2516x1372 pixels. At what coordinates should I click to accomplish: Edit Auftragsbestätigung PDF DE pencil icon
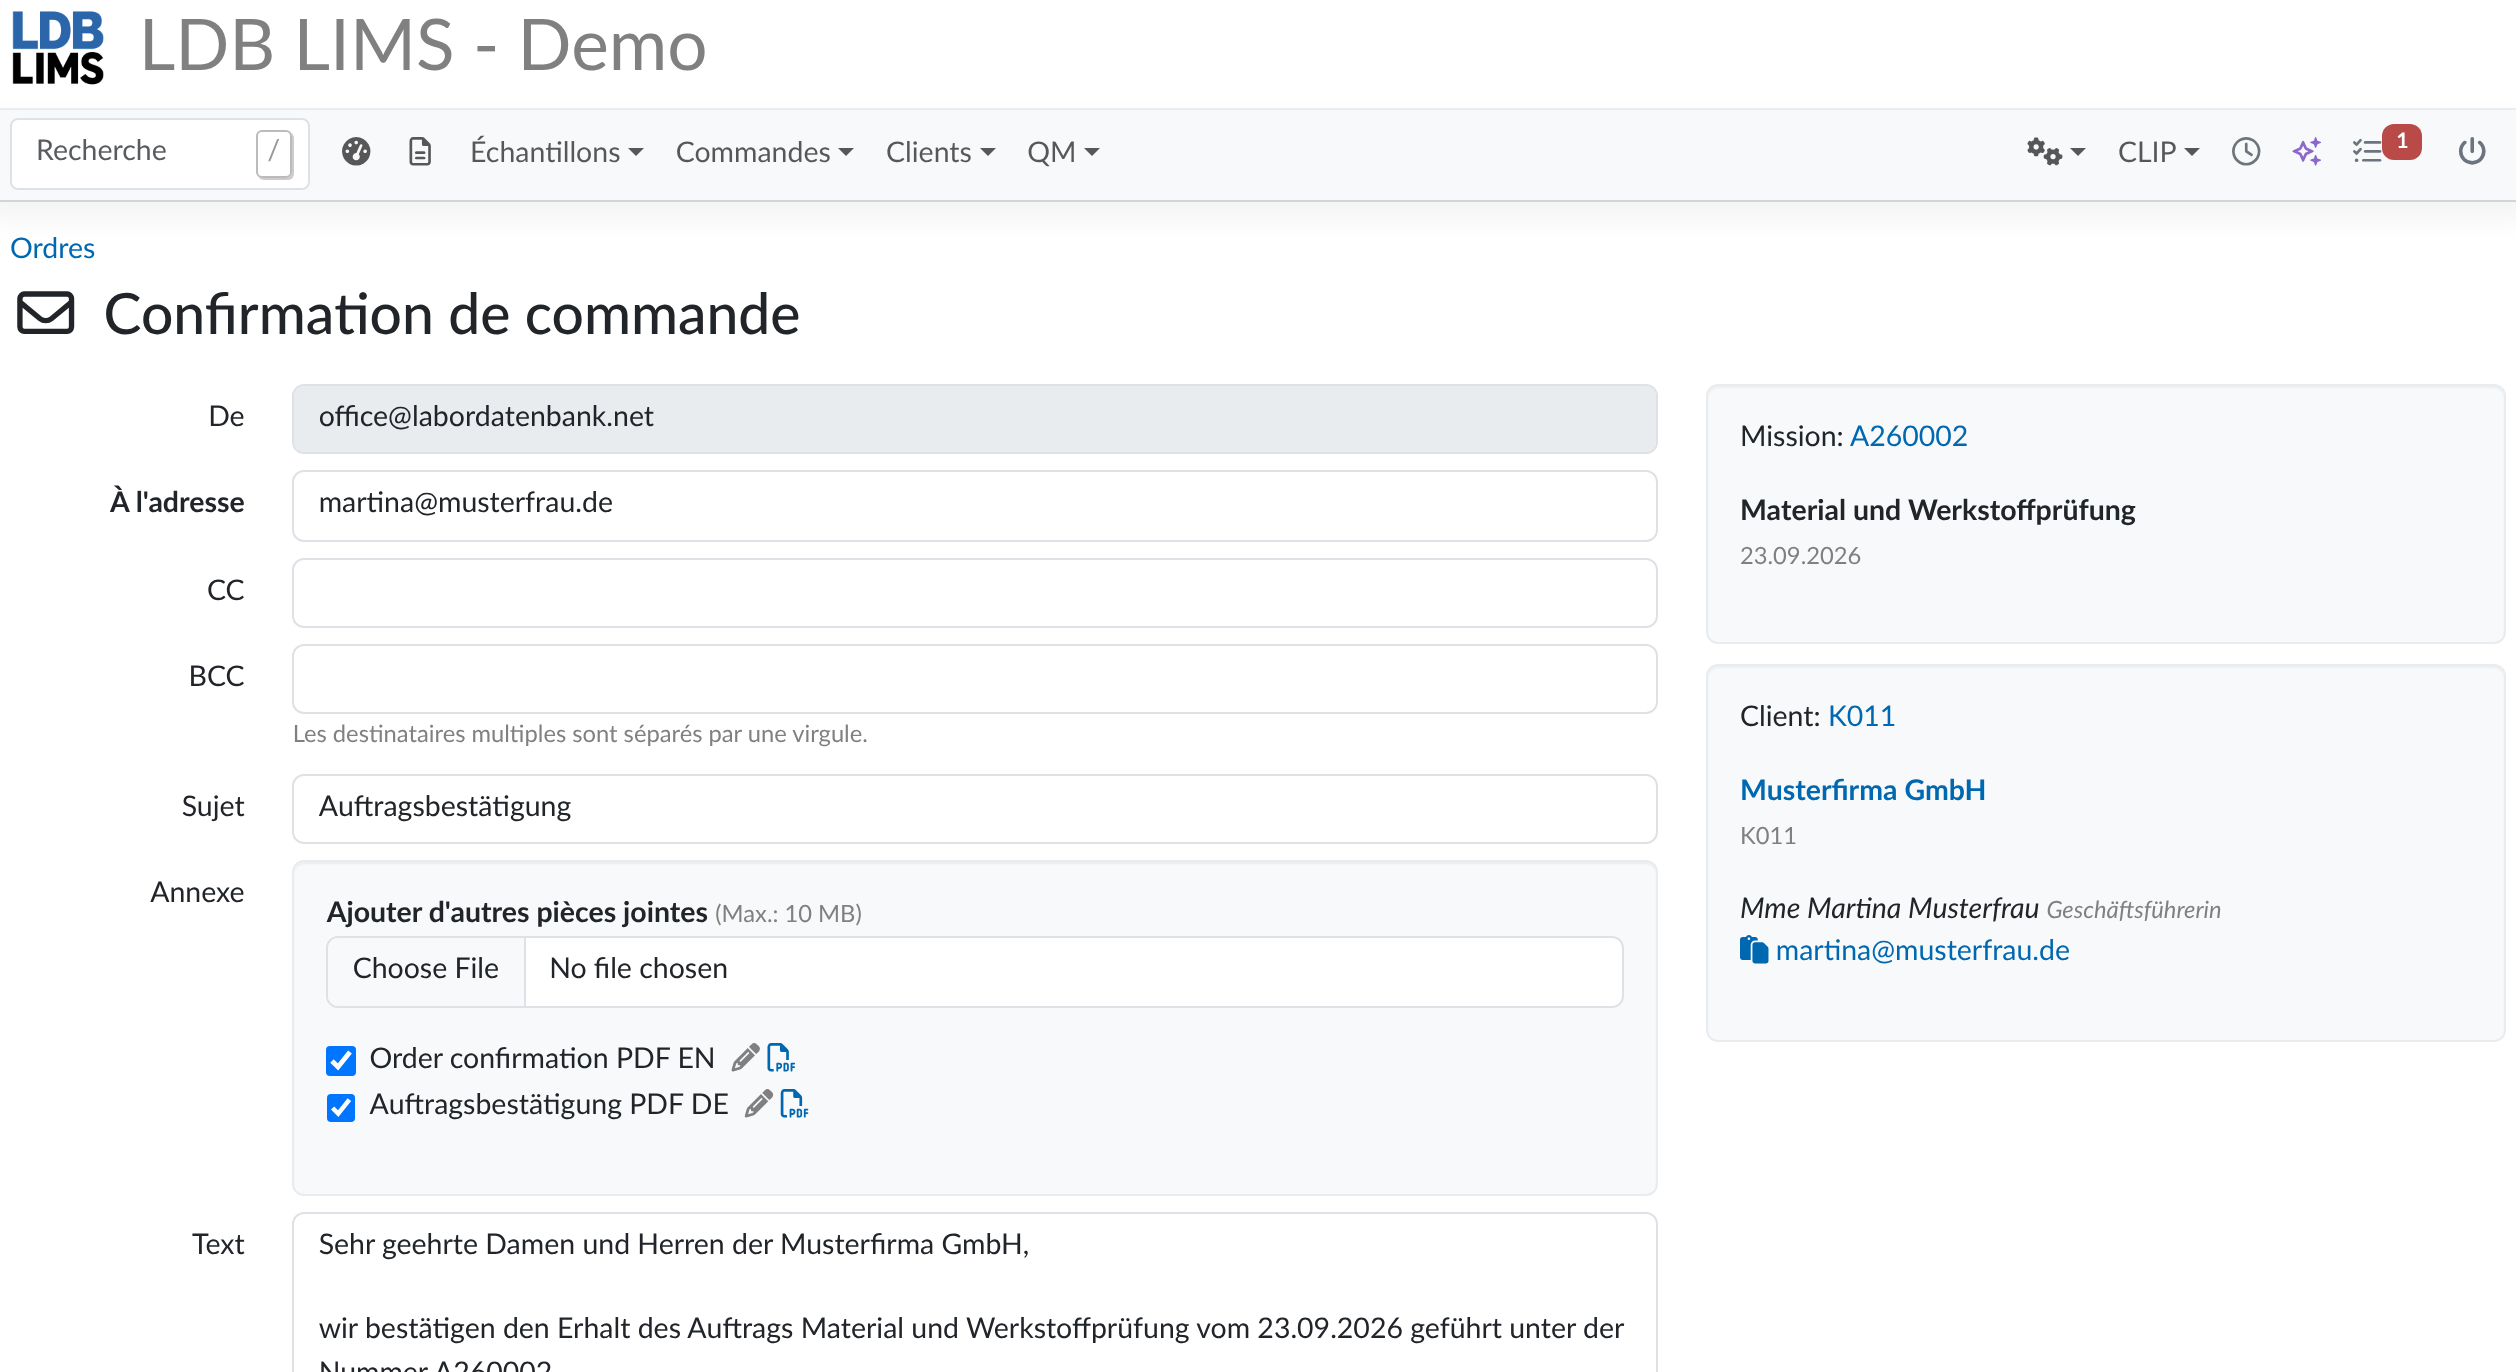pyautogui.click(x=759, y=1104)
